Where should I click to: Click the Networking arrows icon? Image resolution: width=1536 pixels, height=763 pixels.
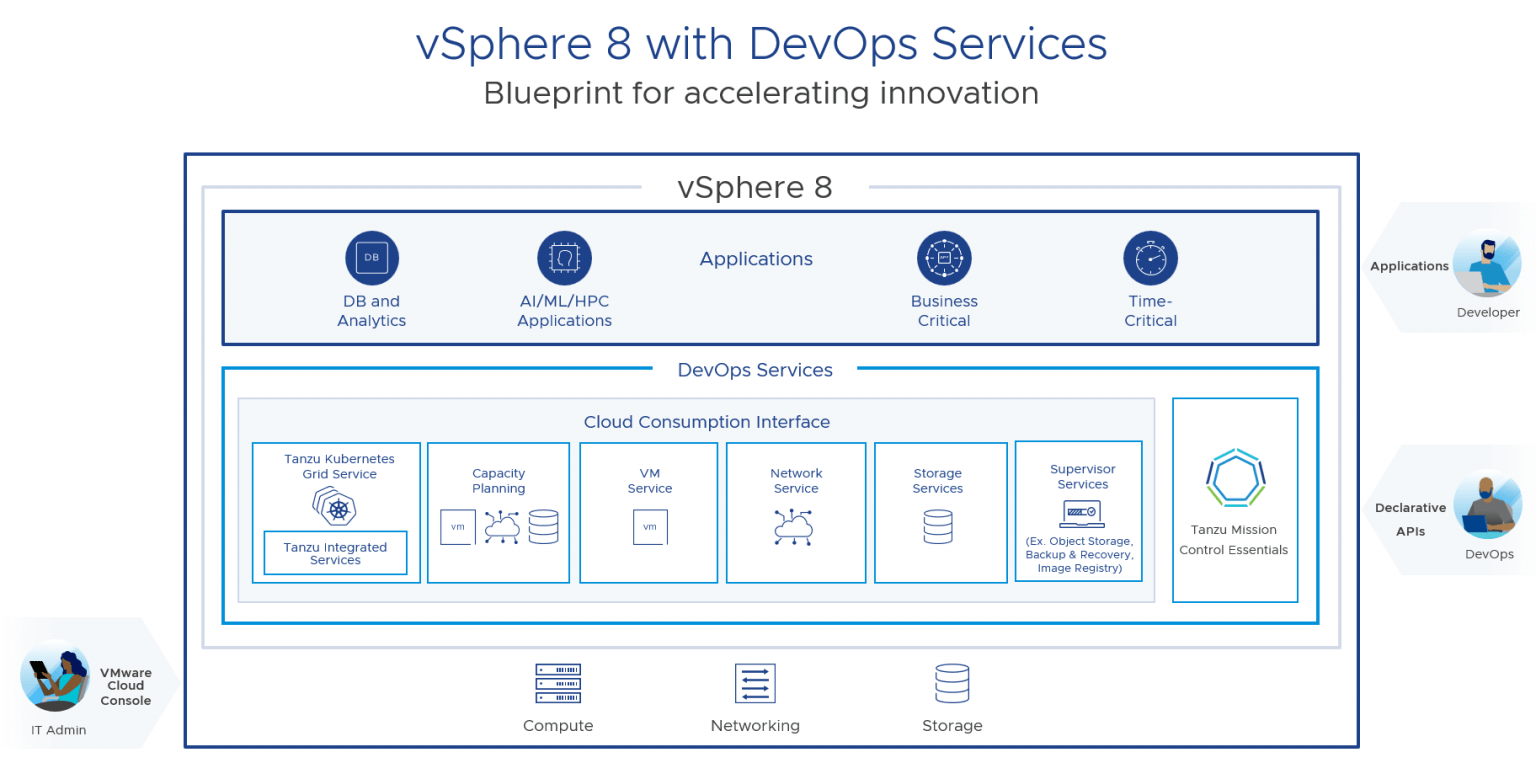click(x=755, y=684)
